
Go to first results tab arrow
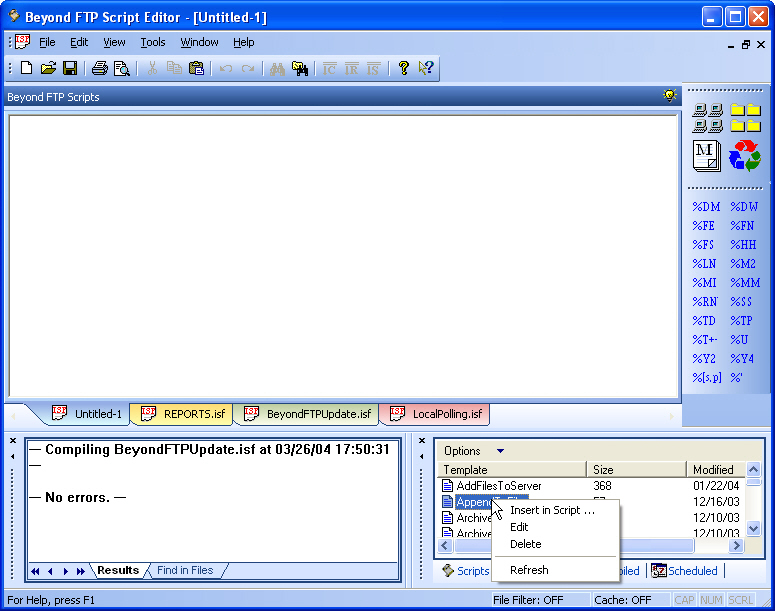(35, 571)
